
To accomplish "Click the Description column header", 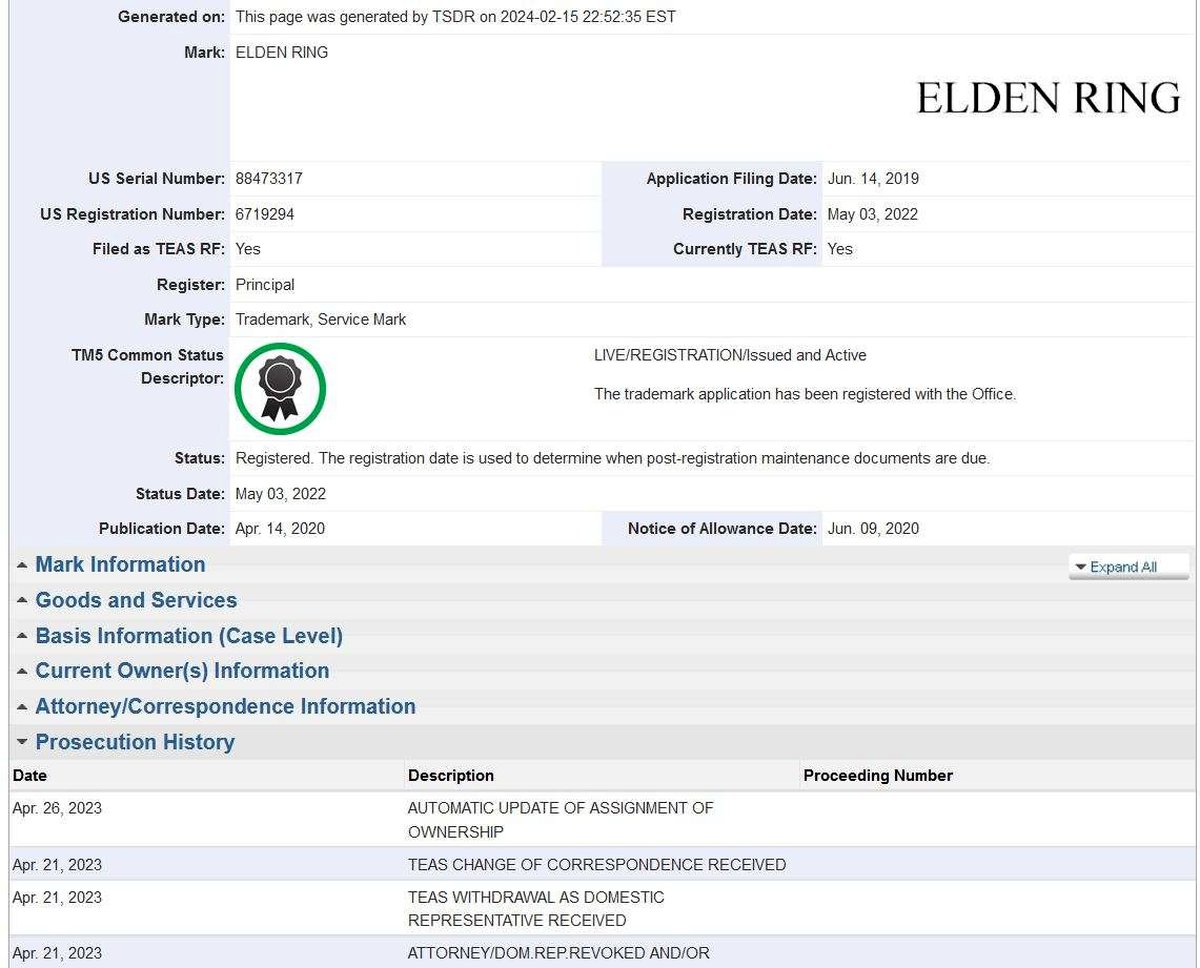I will (450, 776).
